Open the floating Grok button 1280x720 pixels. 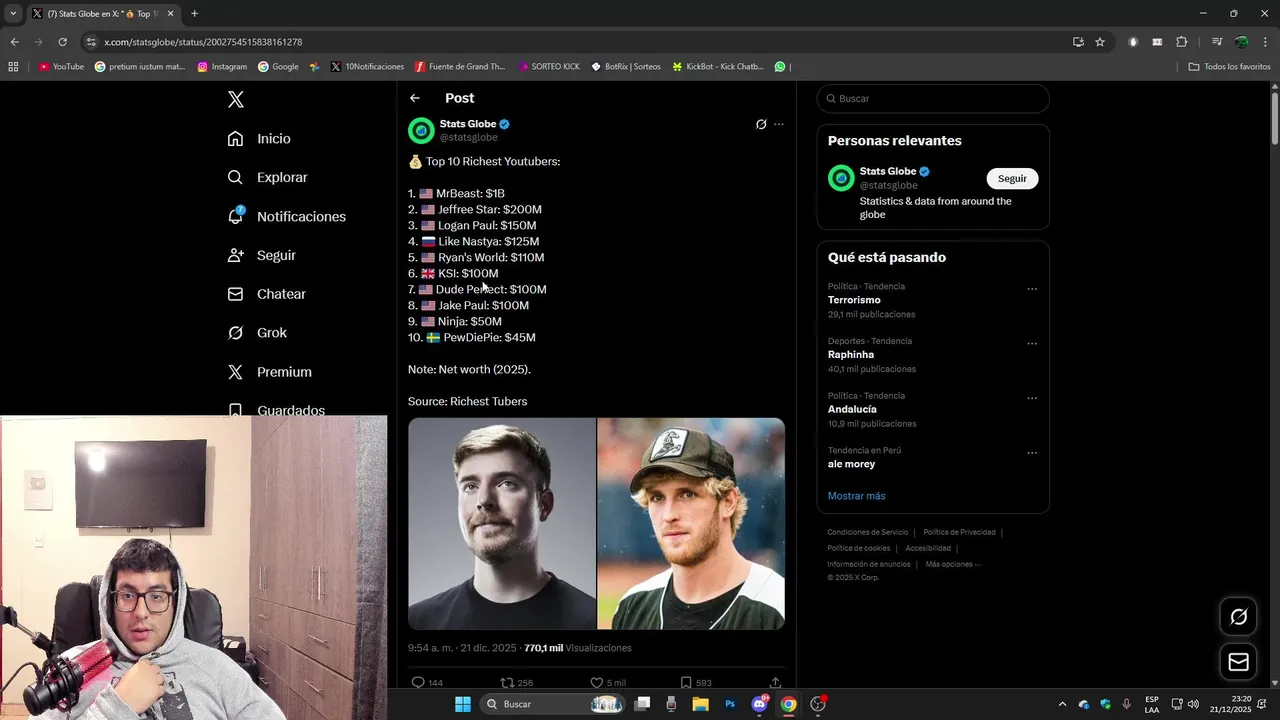click(x=1238, y=617)
